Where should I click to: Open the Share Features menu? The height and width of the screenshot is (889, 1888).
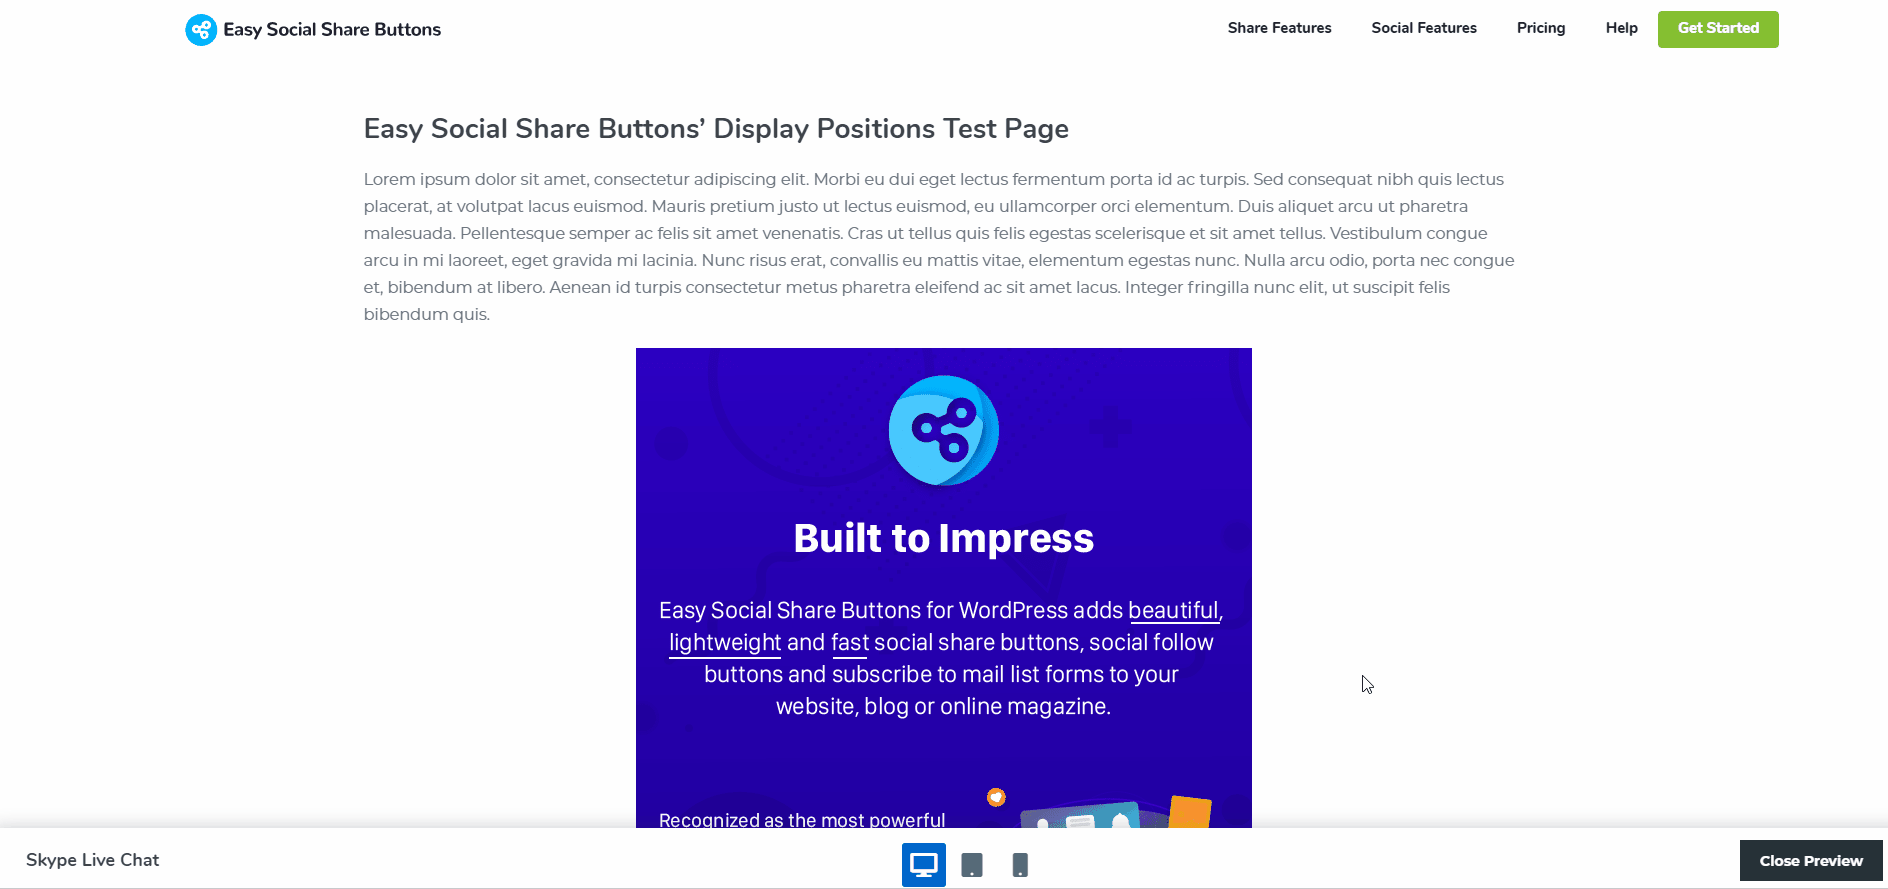[1279, 28]
